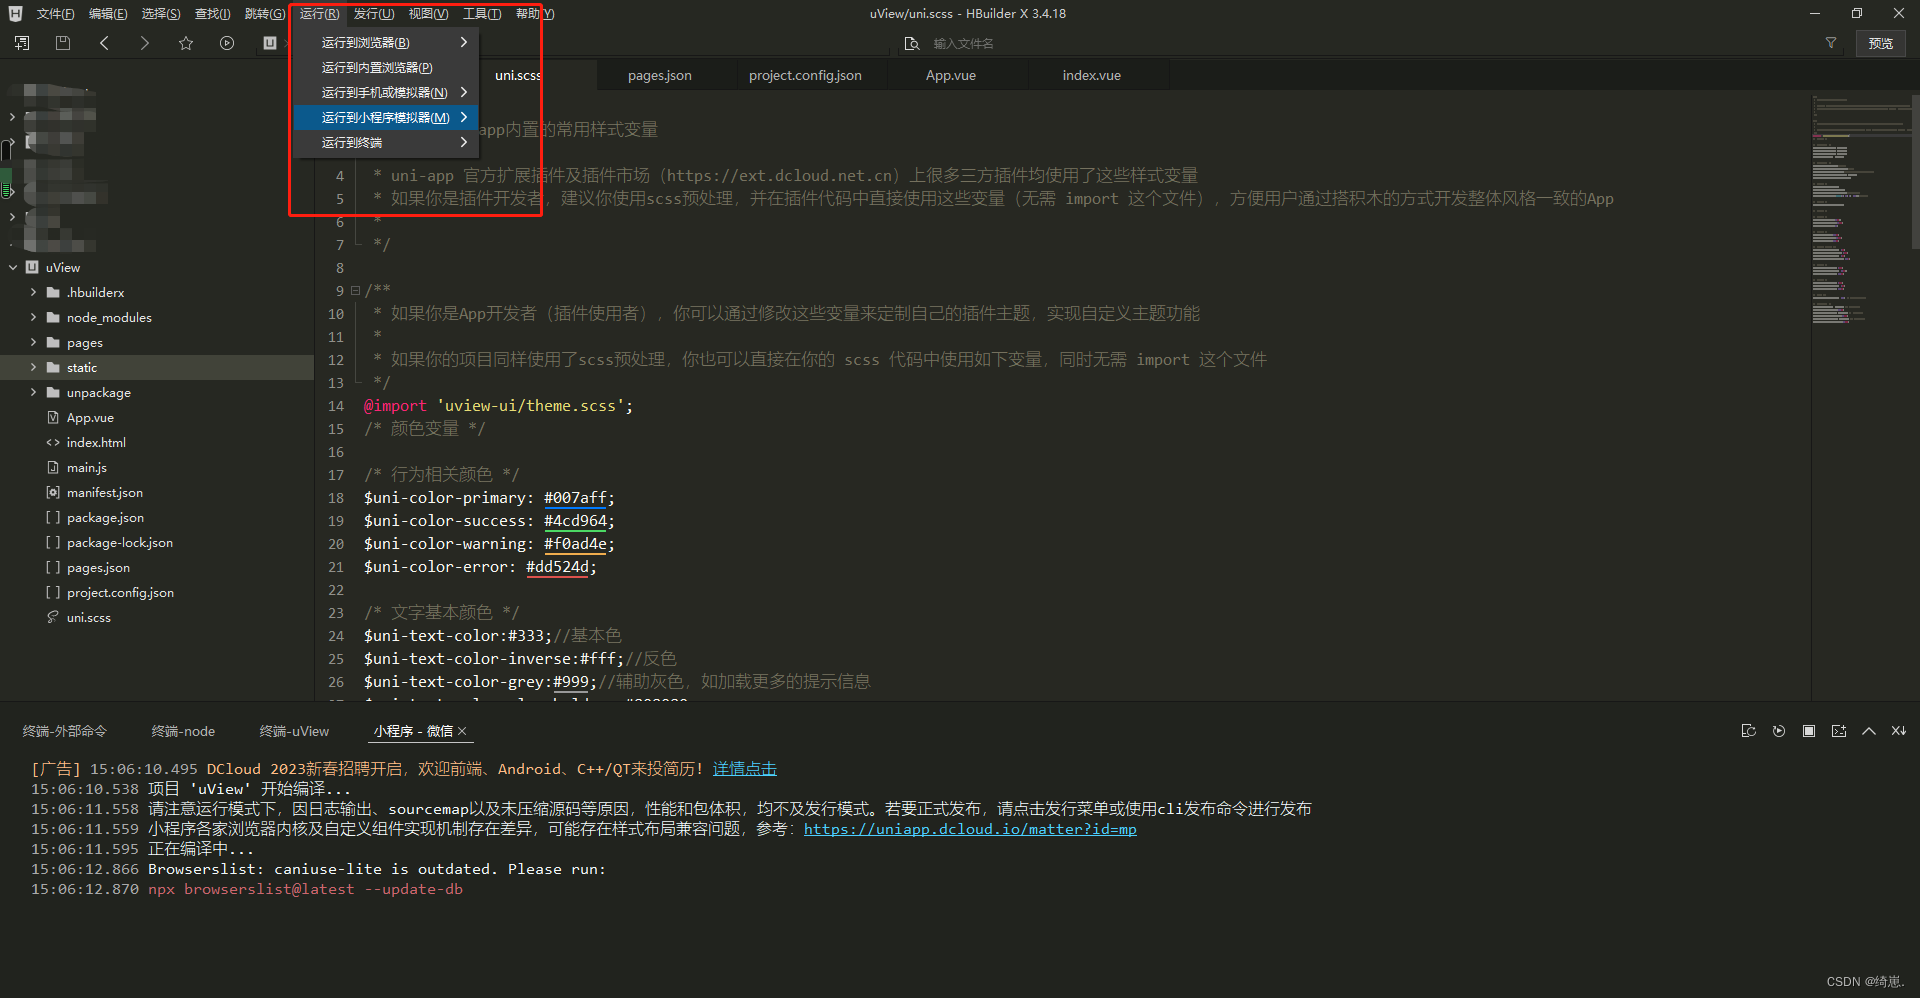Image resolution: width=1920 pixels, height=998 pixels.
Task: Click the run play icon in toolbar
Action: coord(227,43)
